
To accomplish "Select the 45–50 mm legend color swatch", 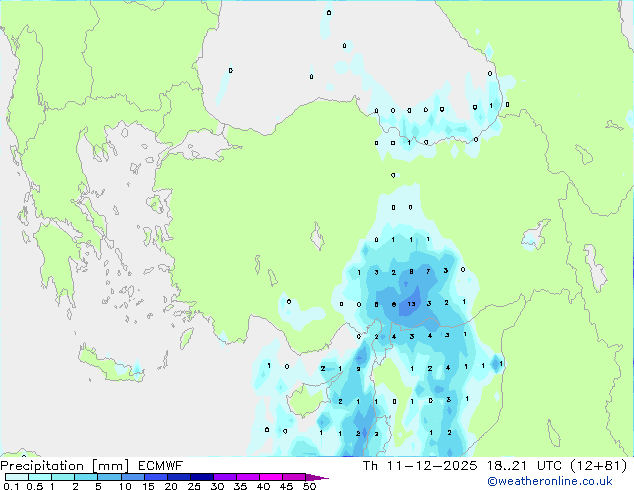I will click(294, 477).
